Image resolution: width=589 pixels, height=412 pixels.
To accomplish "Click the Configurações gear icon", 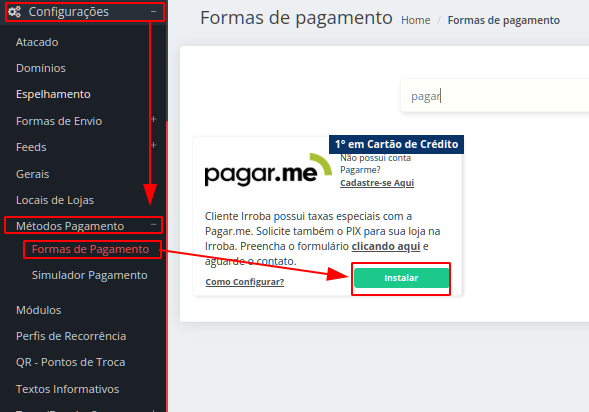I will pyautogui.click(x=15, y=12).
